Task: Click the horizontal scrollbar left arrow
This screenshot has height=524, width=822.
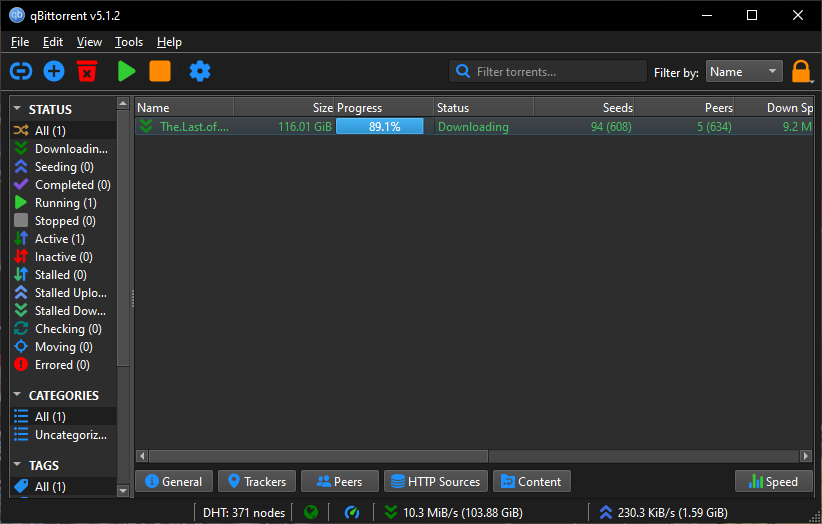Action: point(142,456)
